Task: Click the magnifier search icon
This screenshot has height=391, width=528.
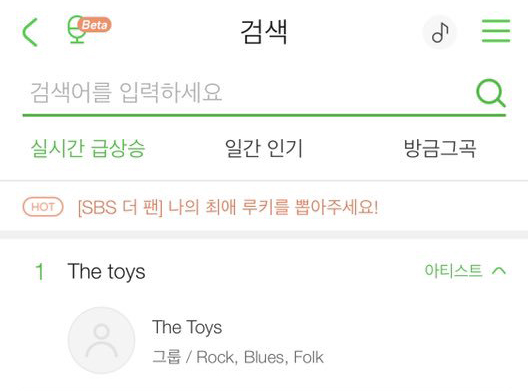Action: tap(491, 93)
